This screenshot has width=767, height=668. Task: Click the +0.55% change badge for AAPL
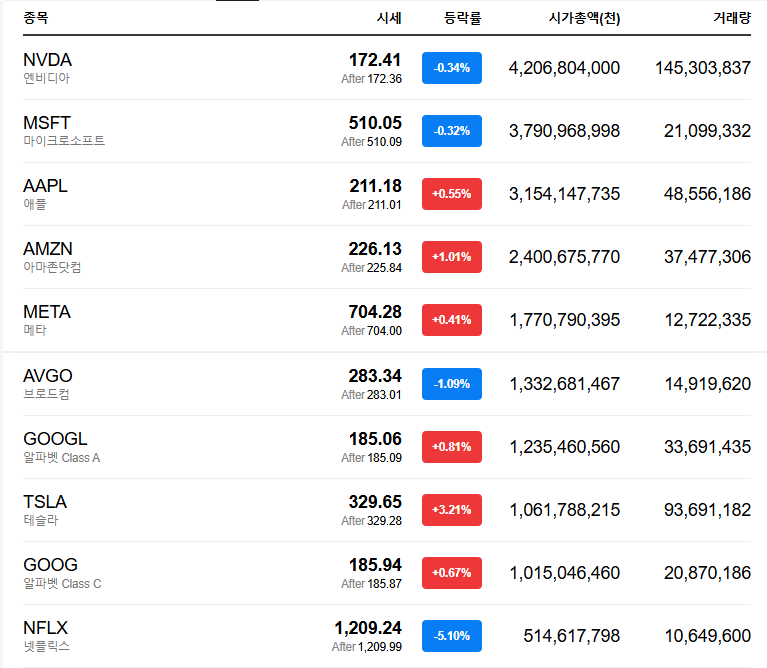(x=452, y=194)
